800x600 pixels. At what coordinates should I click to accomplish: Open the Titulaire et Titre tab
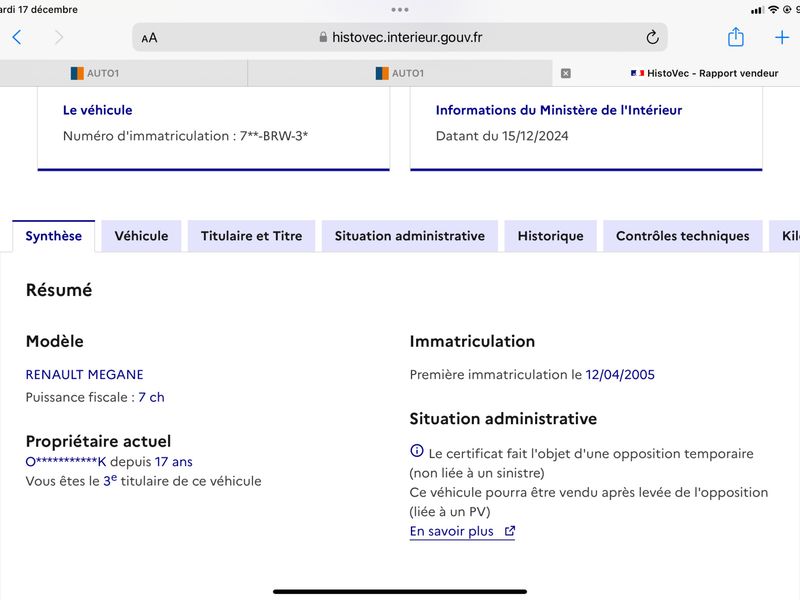(252, 236)
